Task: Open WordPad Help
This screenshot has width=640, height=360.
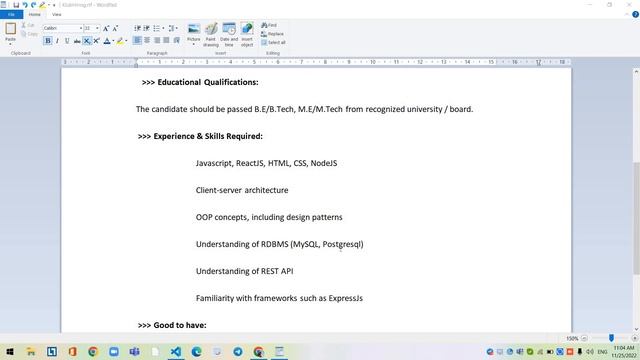Action: [x=635, y=14]
